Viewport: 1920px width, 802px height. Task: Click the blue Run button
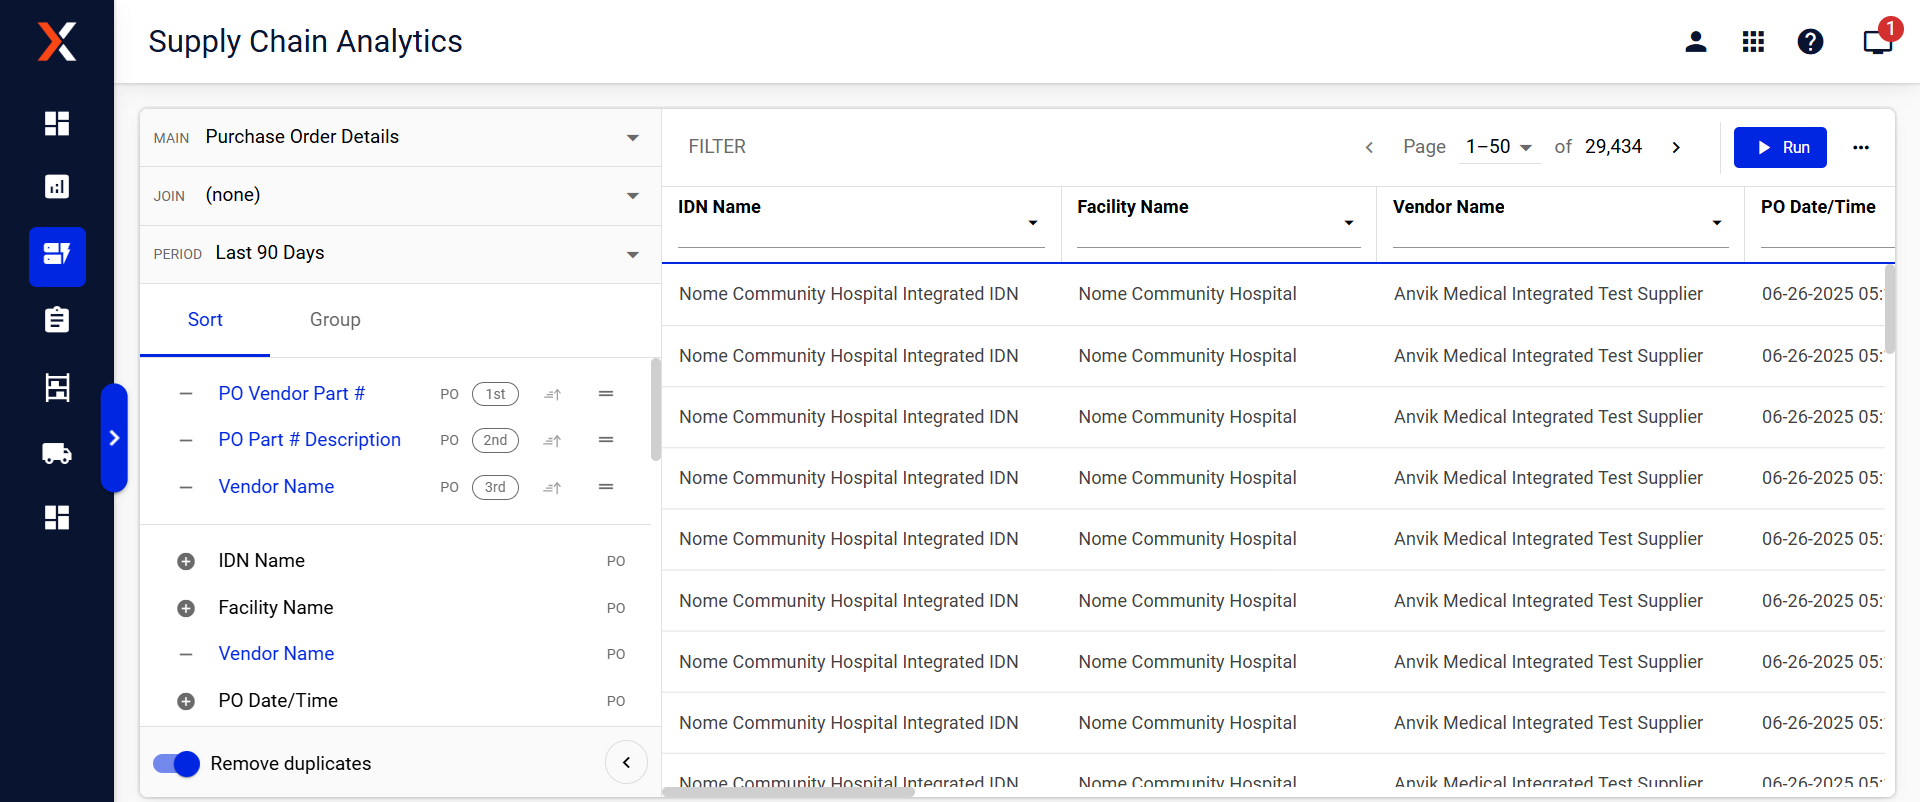click(1780, 147)
